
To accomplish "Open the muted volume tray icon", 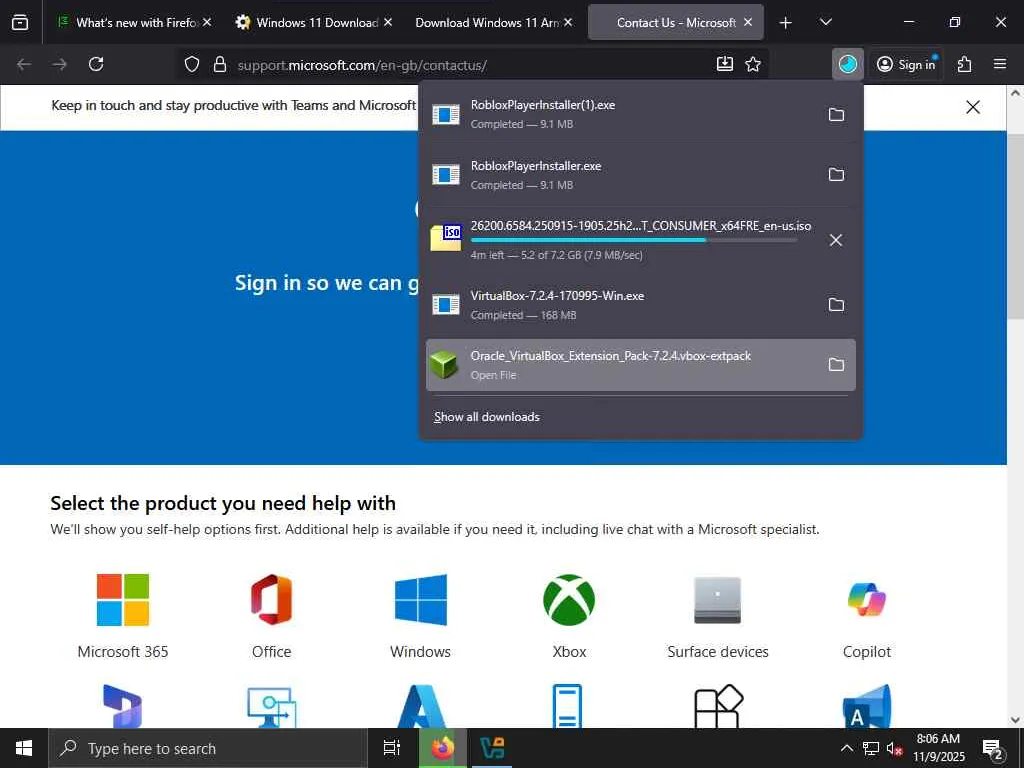I will (x=894, y=748).
